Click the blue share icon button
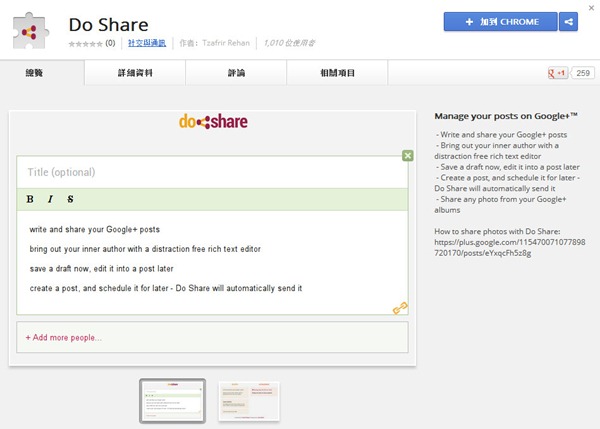 tap(568, 22)
